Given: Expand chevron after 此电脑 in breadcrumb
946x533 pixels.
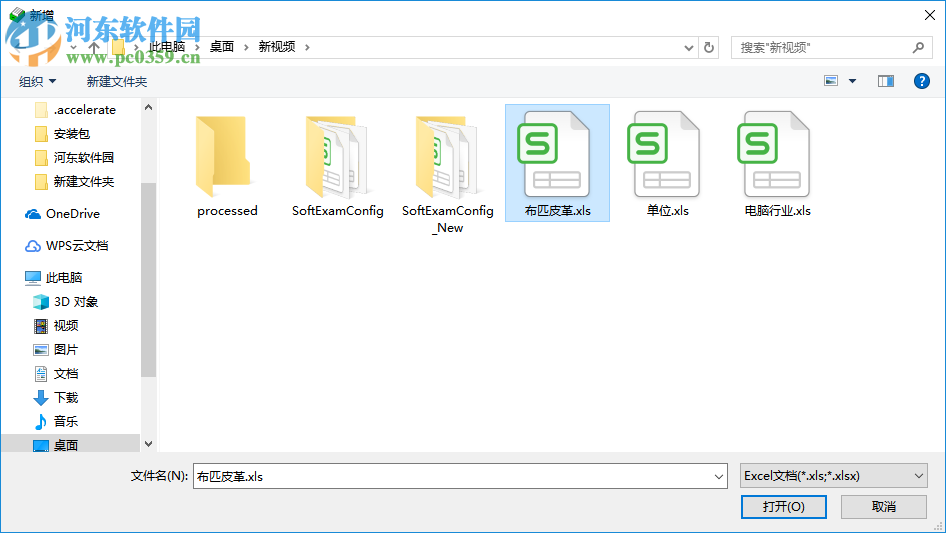Looking at the screenshot, I should [197, 47].
